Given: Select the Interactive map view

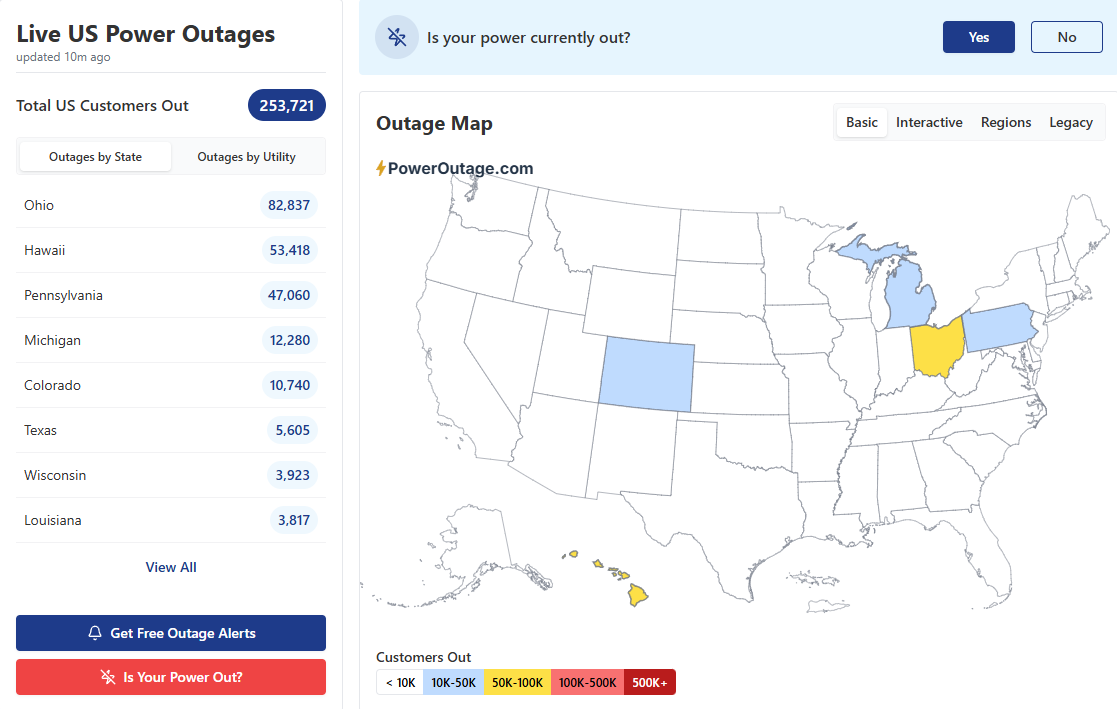Looking at the screenshot, I should click(929, 123).
